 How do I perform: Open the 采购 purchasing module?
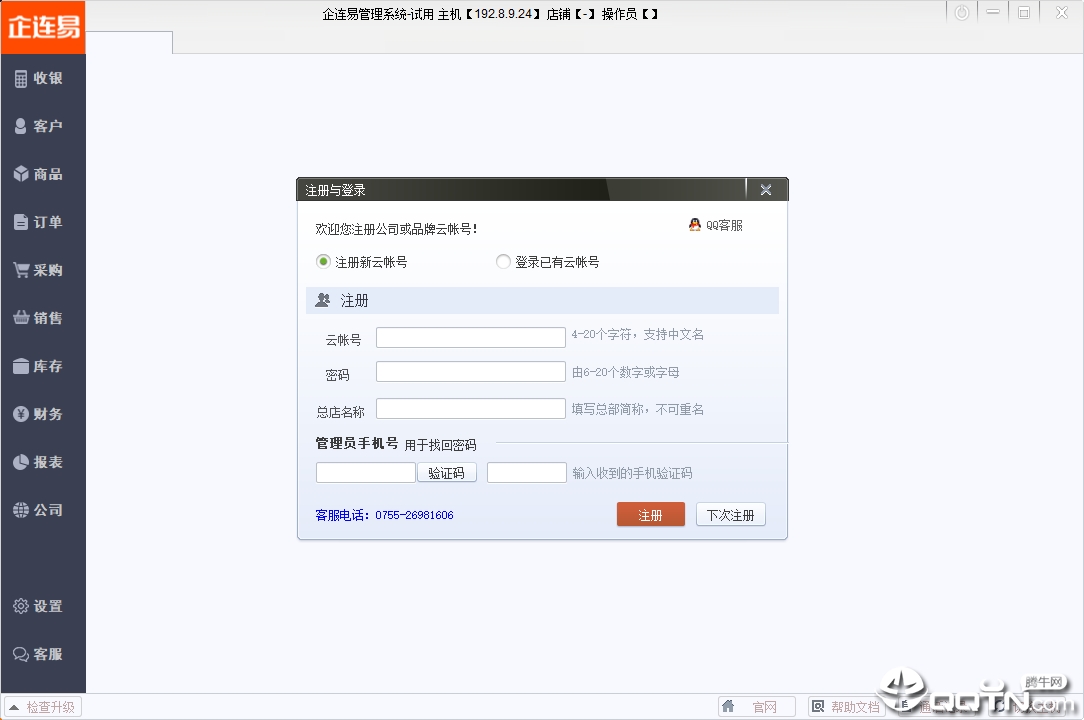(39, 270)
